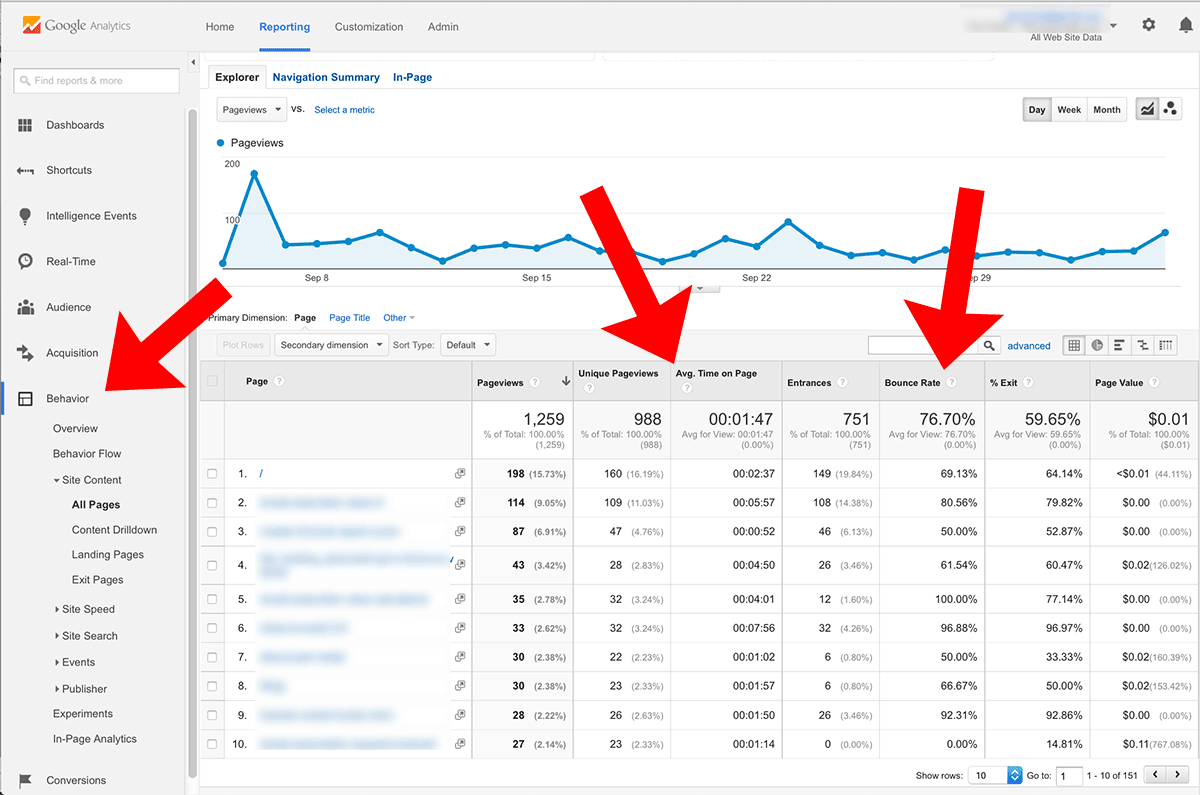Select the pie chart percentage view icon
Image resolution: width=1200 pixels, height=795 pixels.
[x=1097, y=345]
